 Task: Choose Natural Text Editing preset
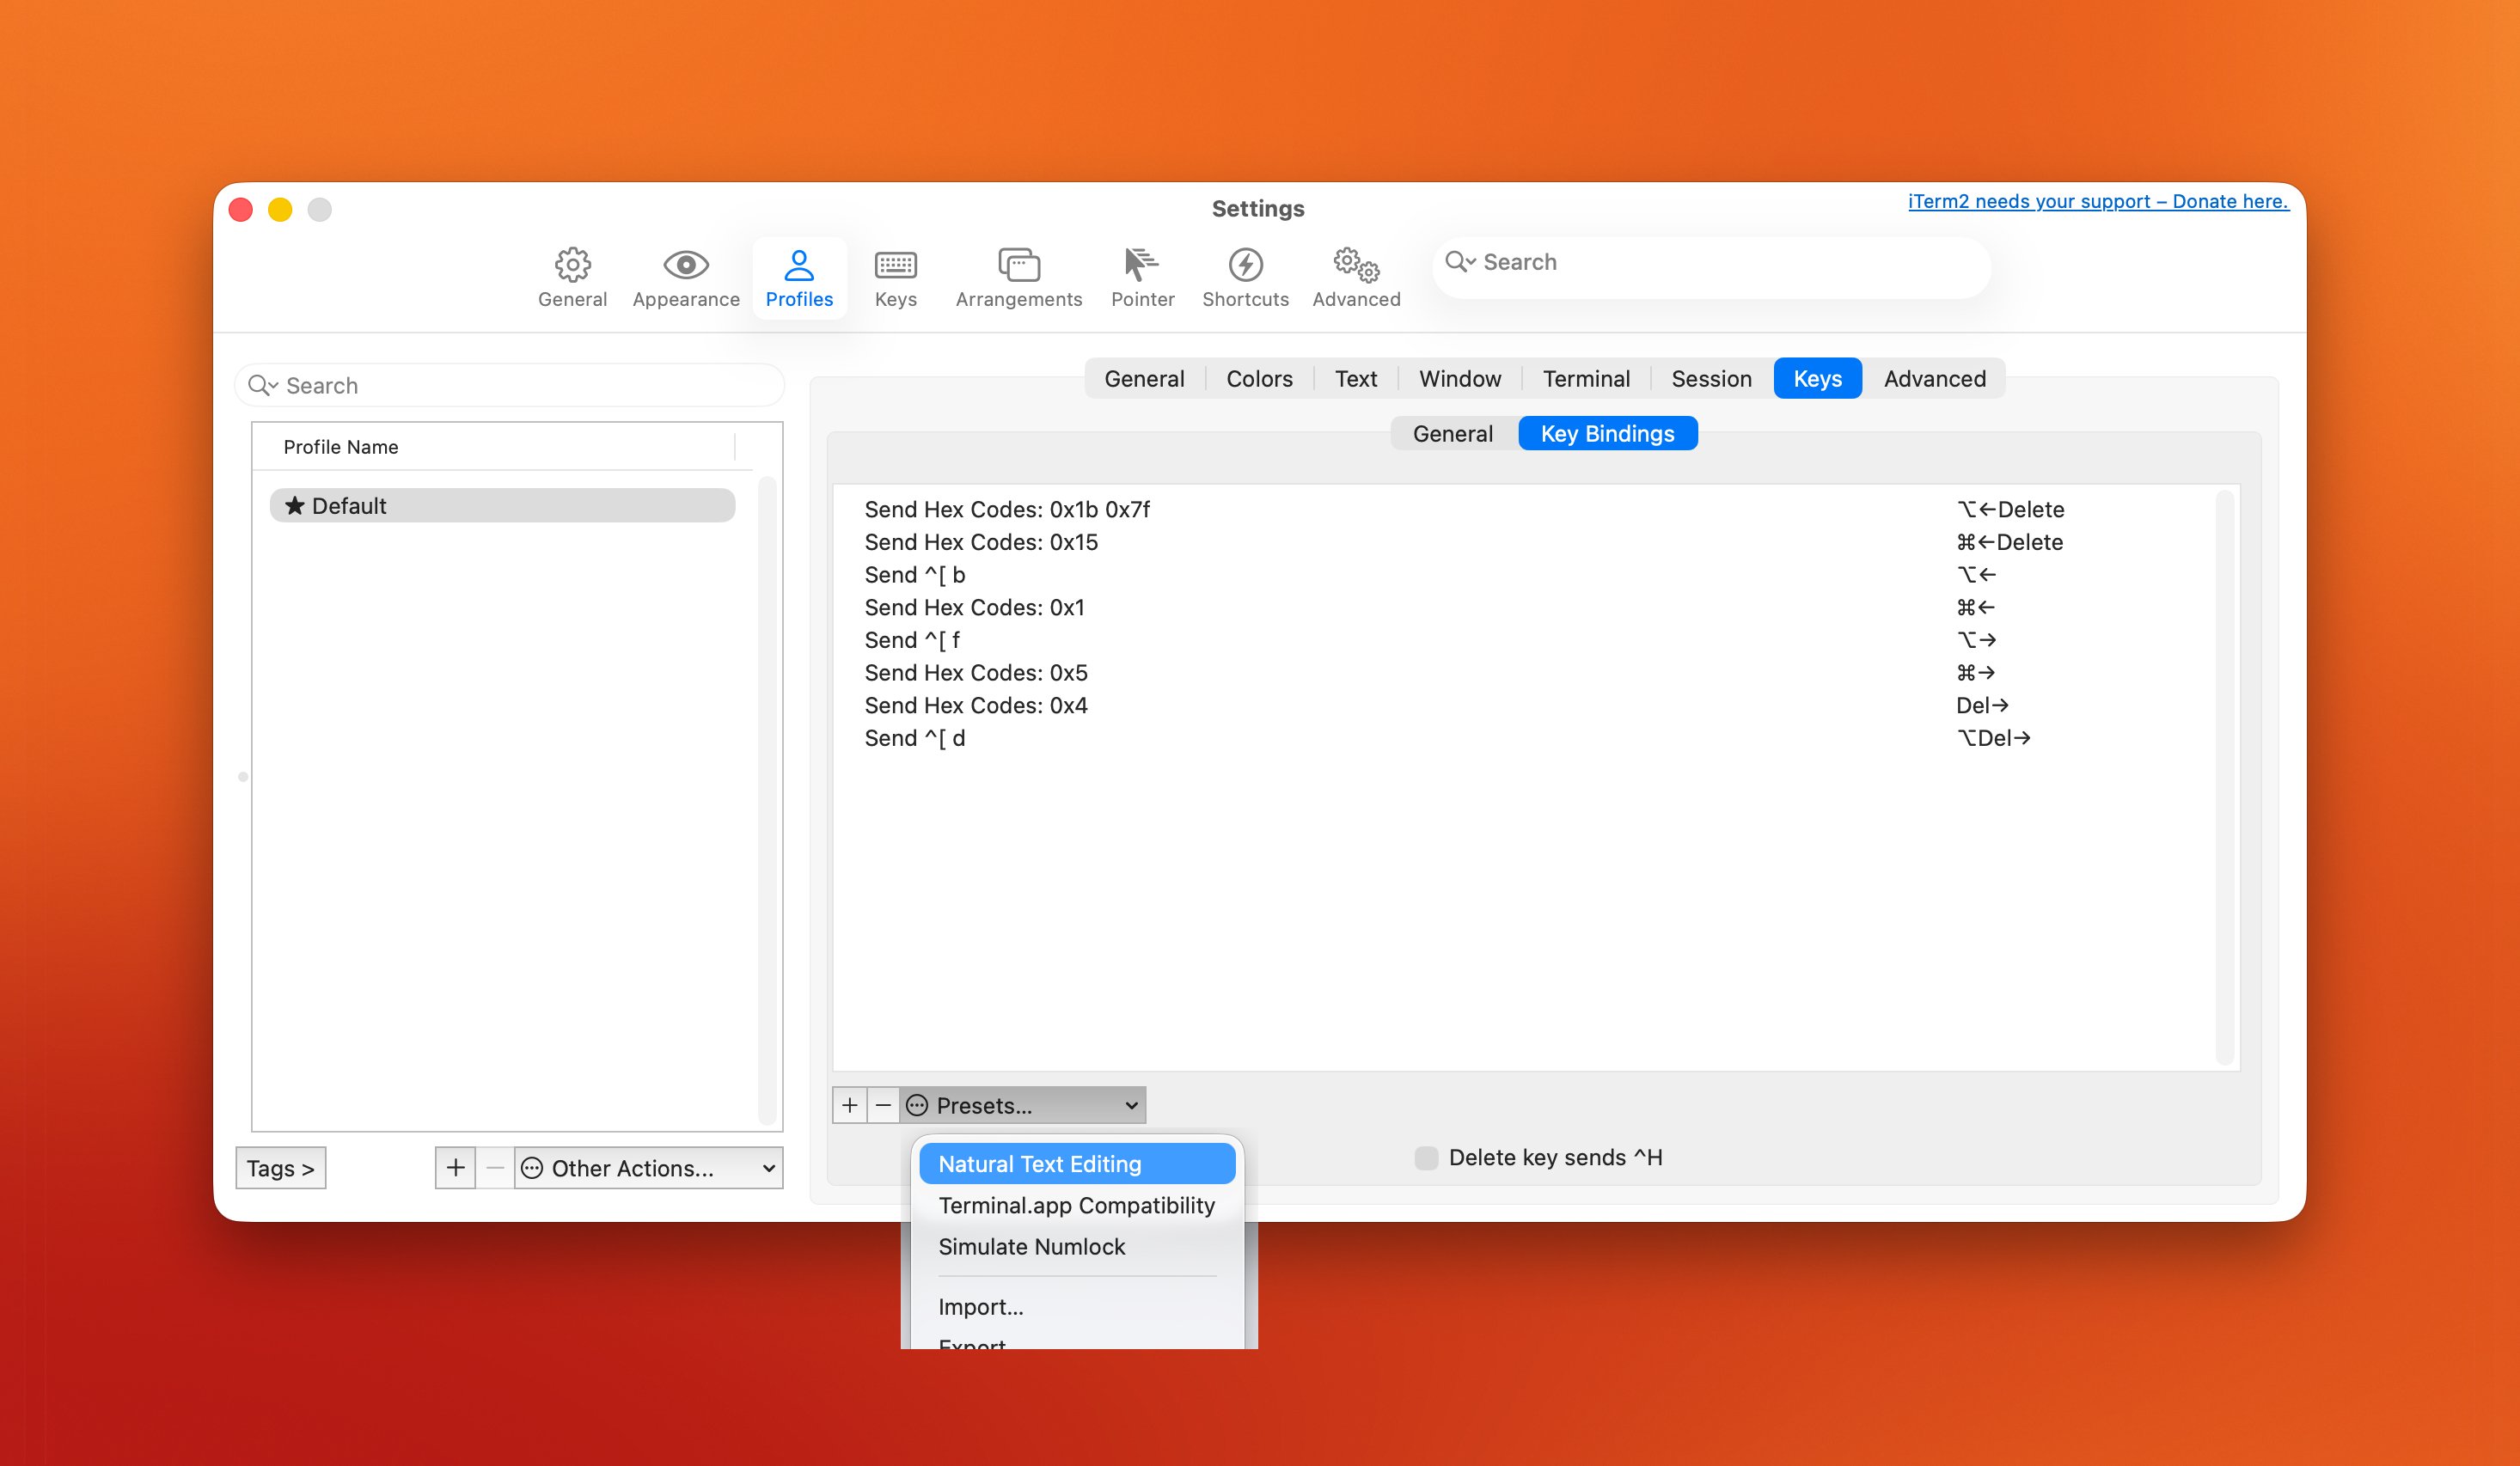tap(1039, 1164)
